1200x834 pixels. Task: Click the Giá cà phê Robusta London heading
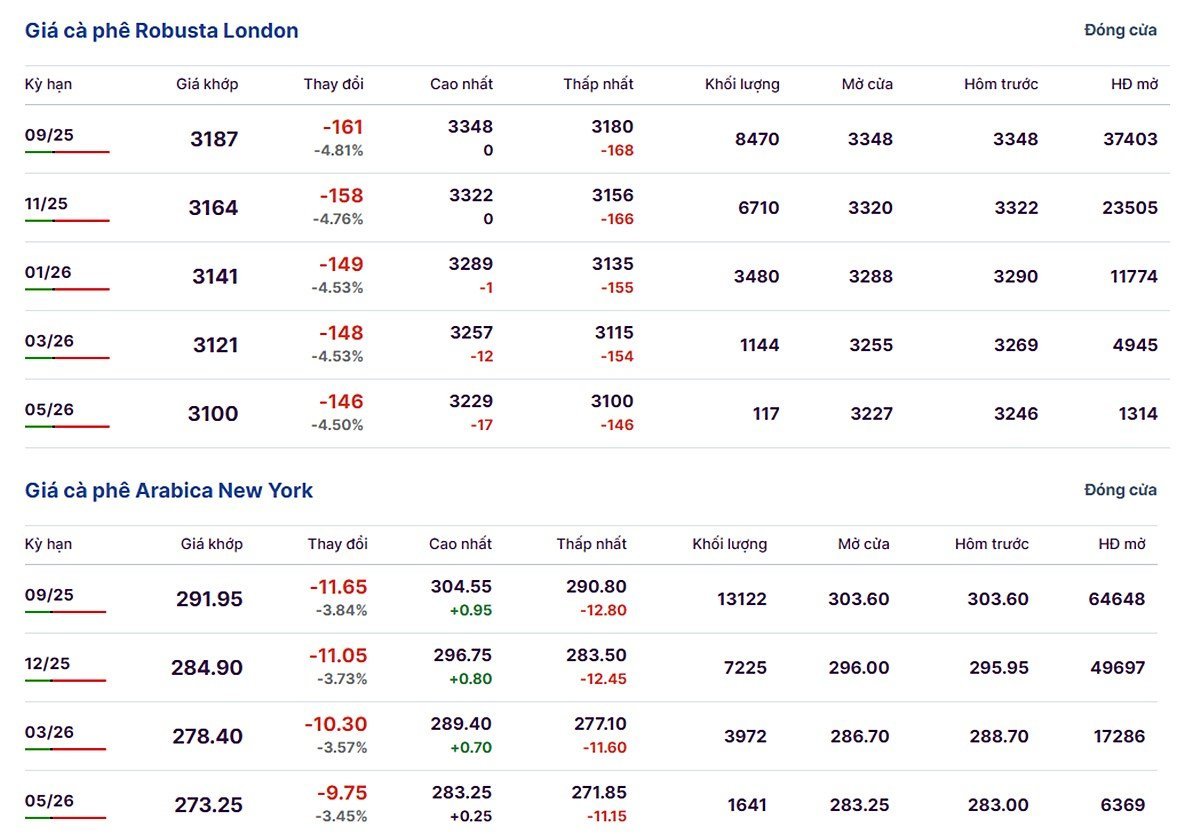[x=162, y=31]
